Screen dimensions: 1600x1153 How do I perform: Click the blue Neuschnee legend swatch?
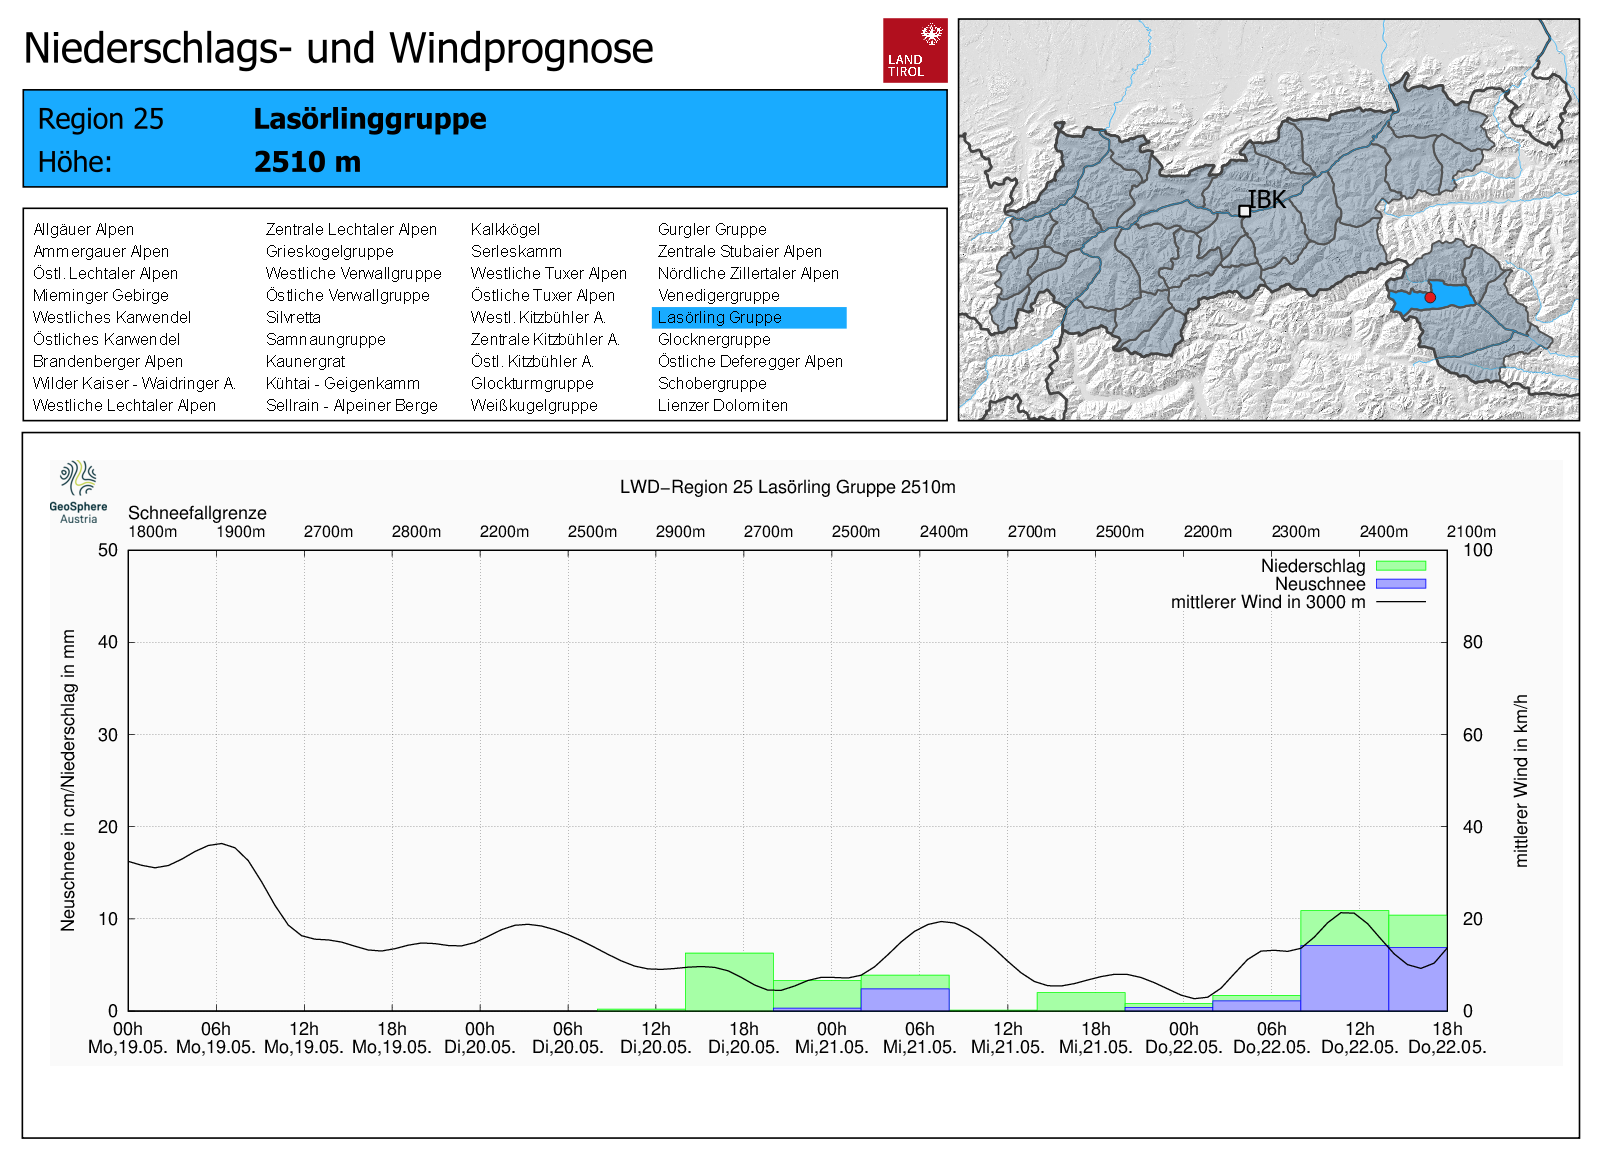[1400, 584]
